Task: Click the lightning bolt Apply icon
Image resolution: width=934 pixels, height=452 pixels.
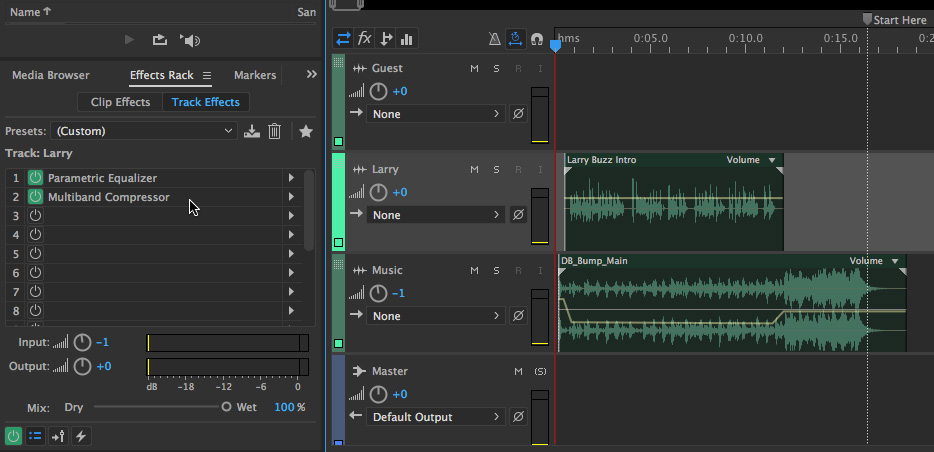Action: tap(81, 436)
